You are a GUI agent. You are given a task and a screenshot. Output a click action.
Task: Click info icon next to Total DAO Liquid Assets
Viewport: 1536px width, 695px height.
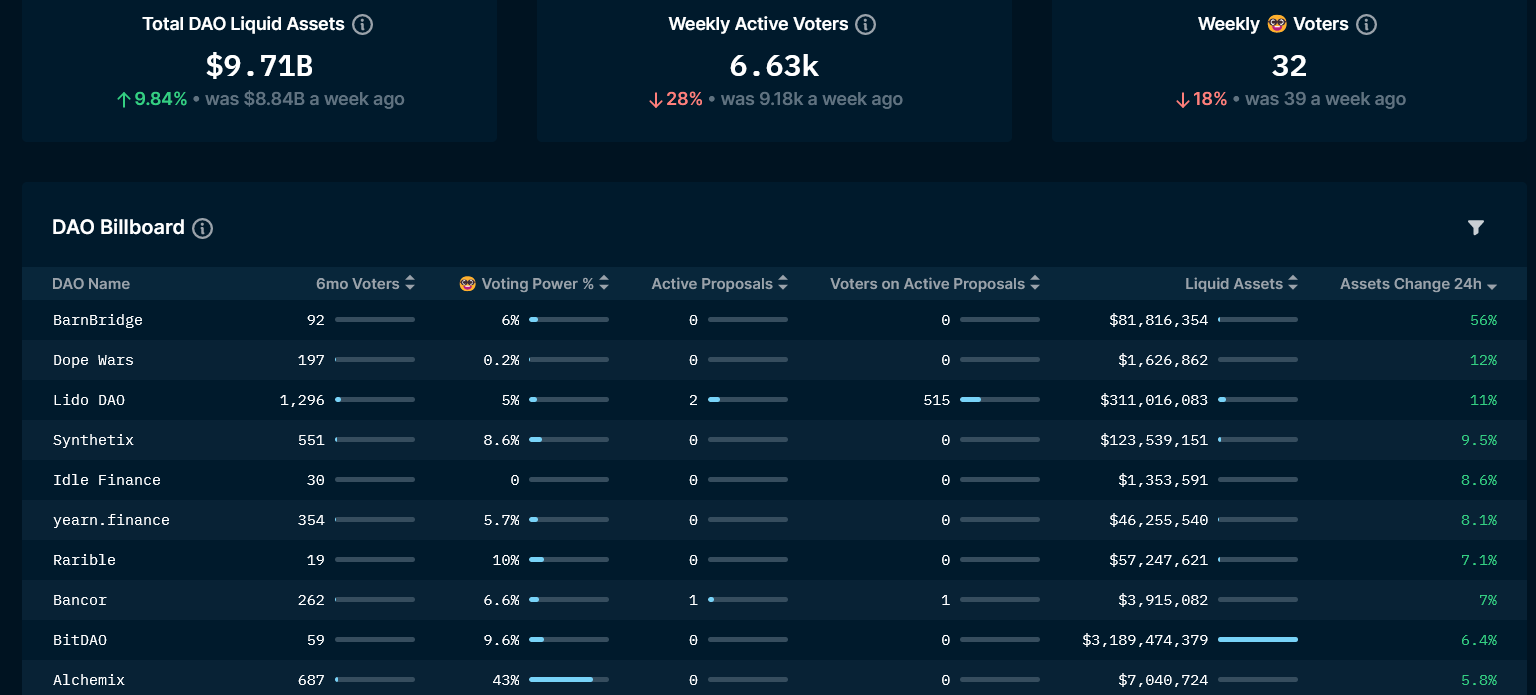click(363, 24)
